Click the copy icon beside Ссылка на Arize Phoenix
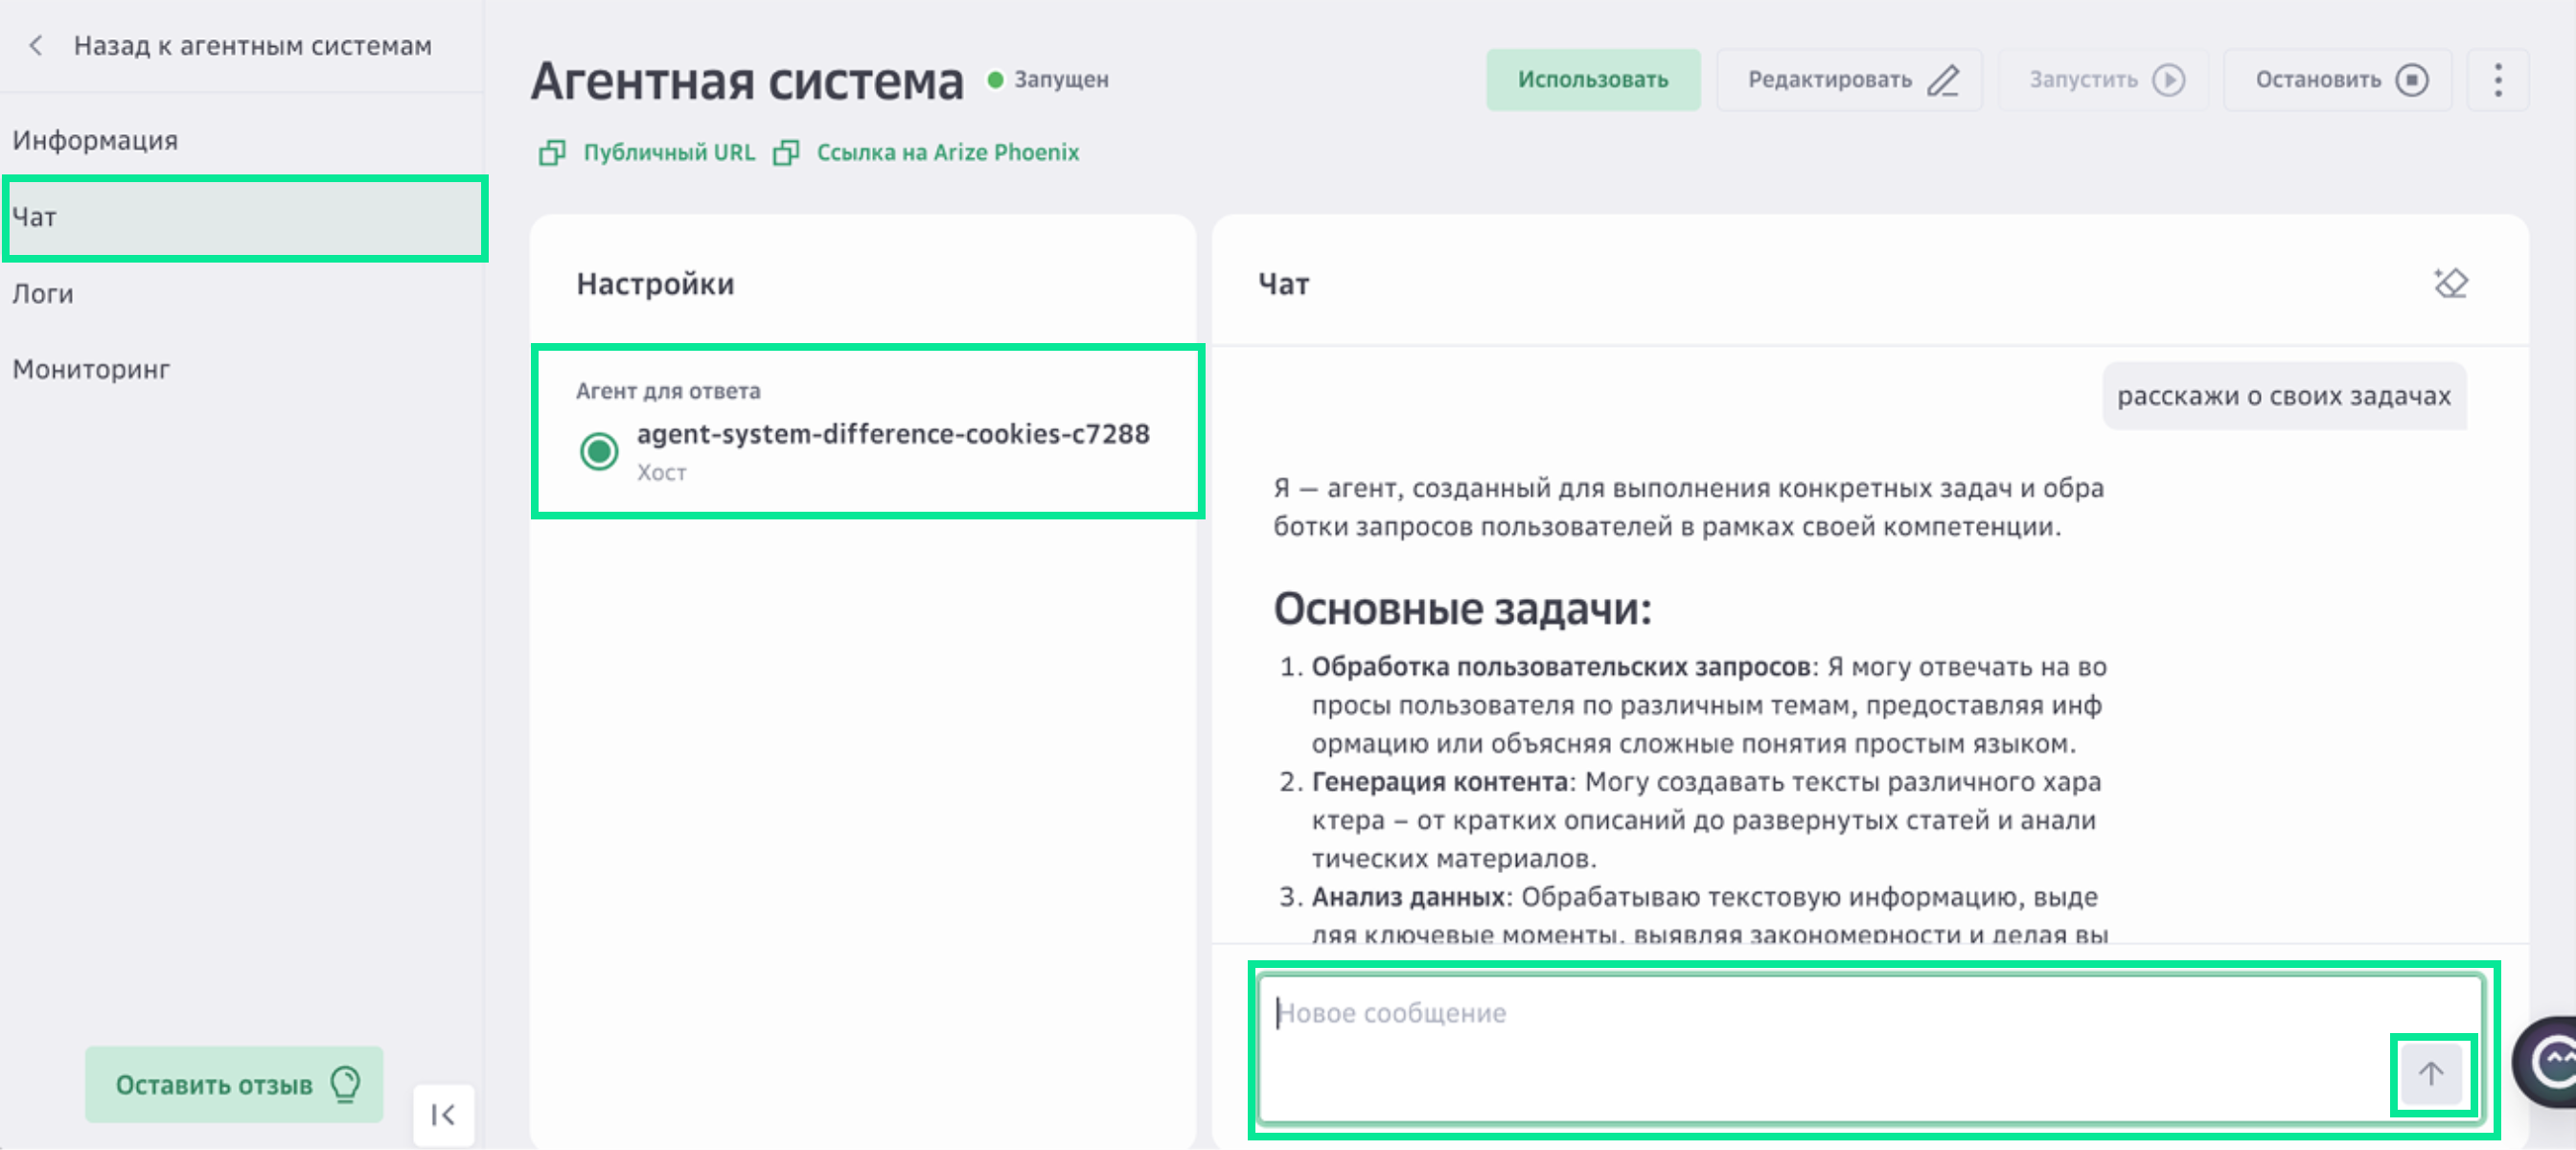Image resolution: width=2576 pixels, height=1150 pixels. tap(789, 152)
